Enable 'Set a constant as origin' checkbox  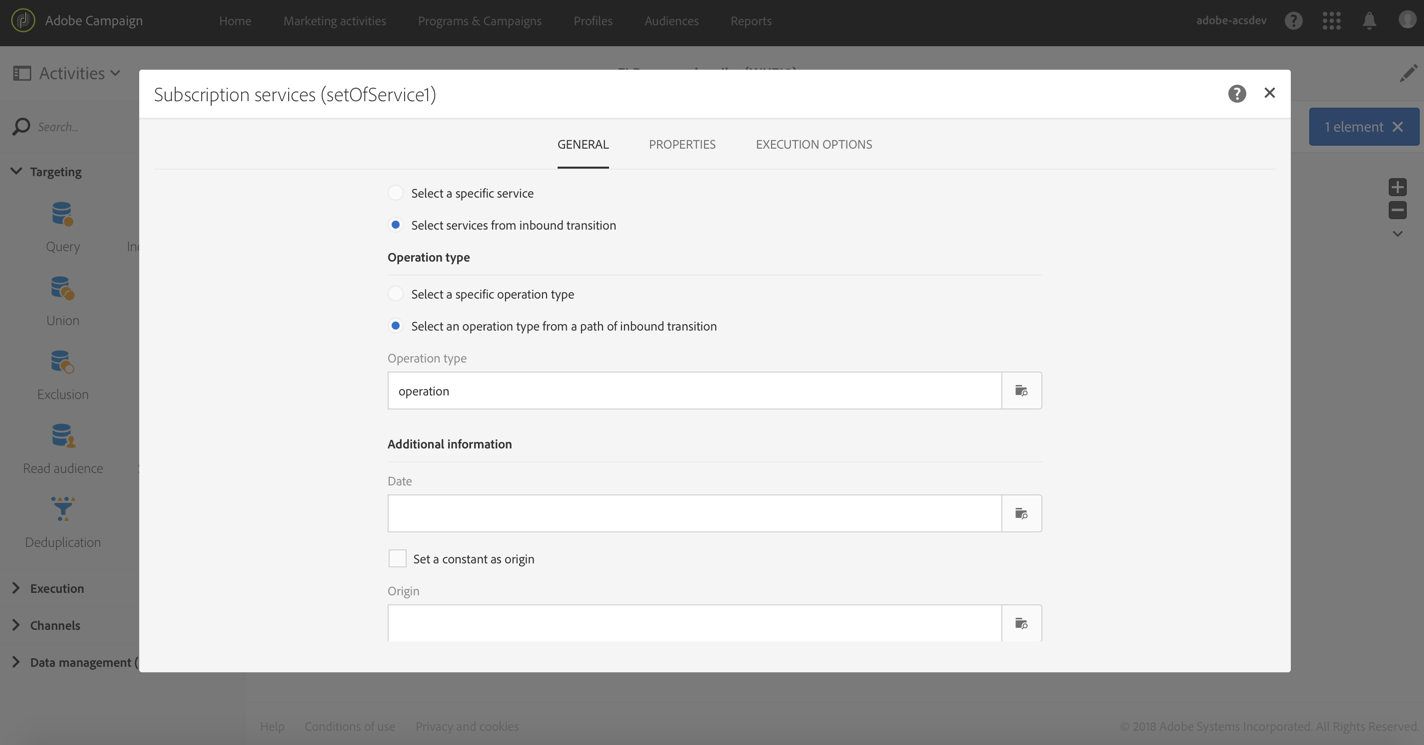pyautogui.click(x=397, y=559)
